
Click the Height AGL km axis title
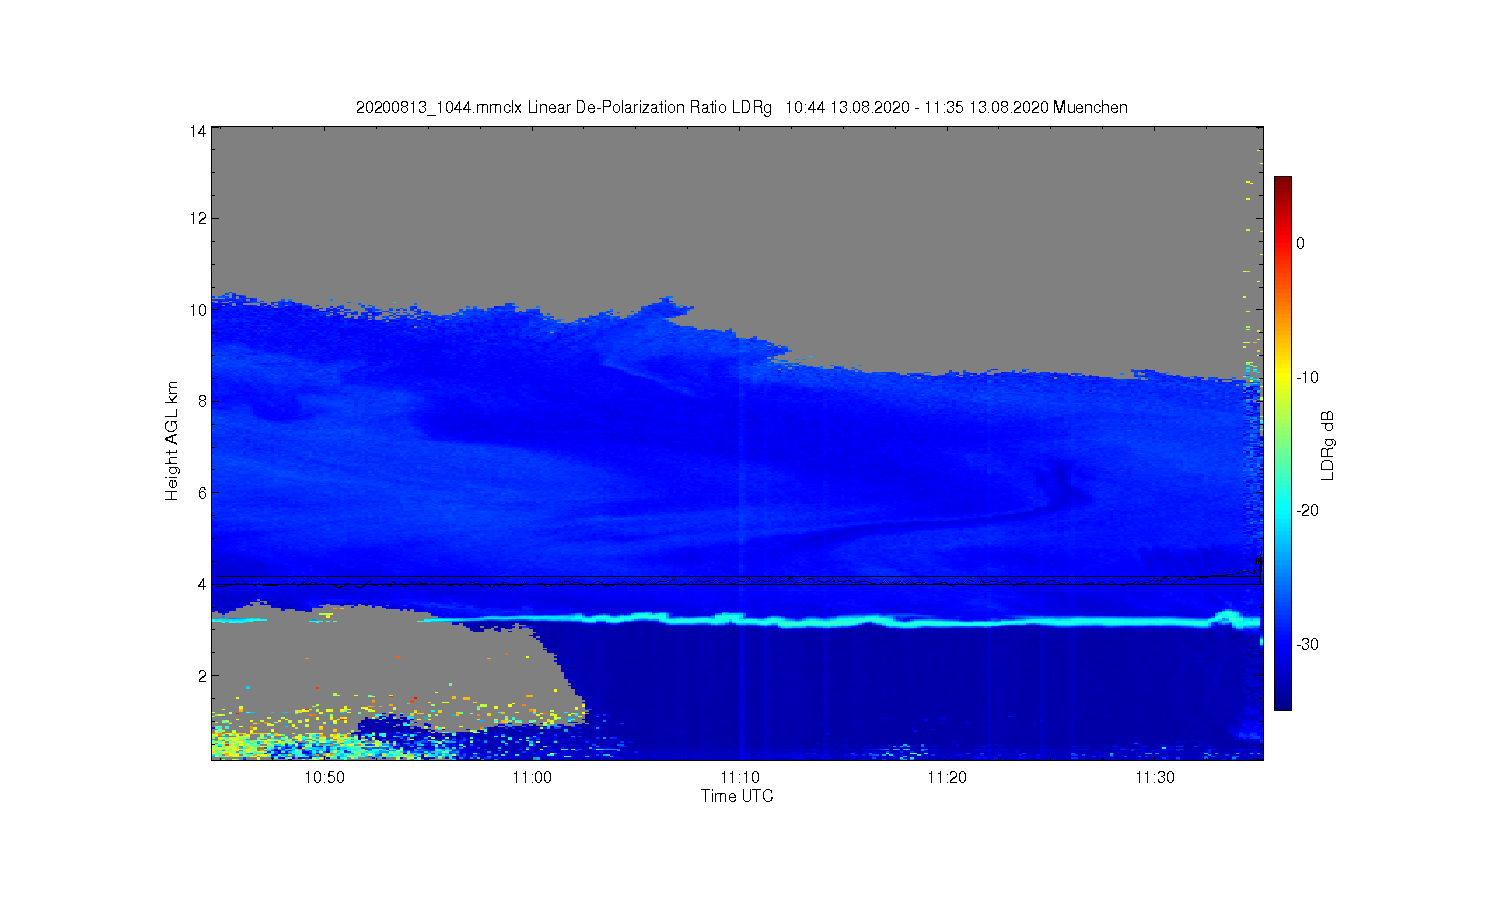(172, 441)
